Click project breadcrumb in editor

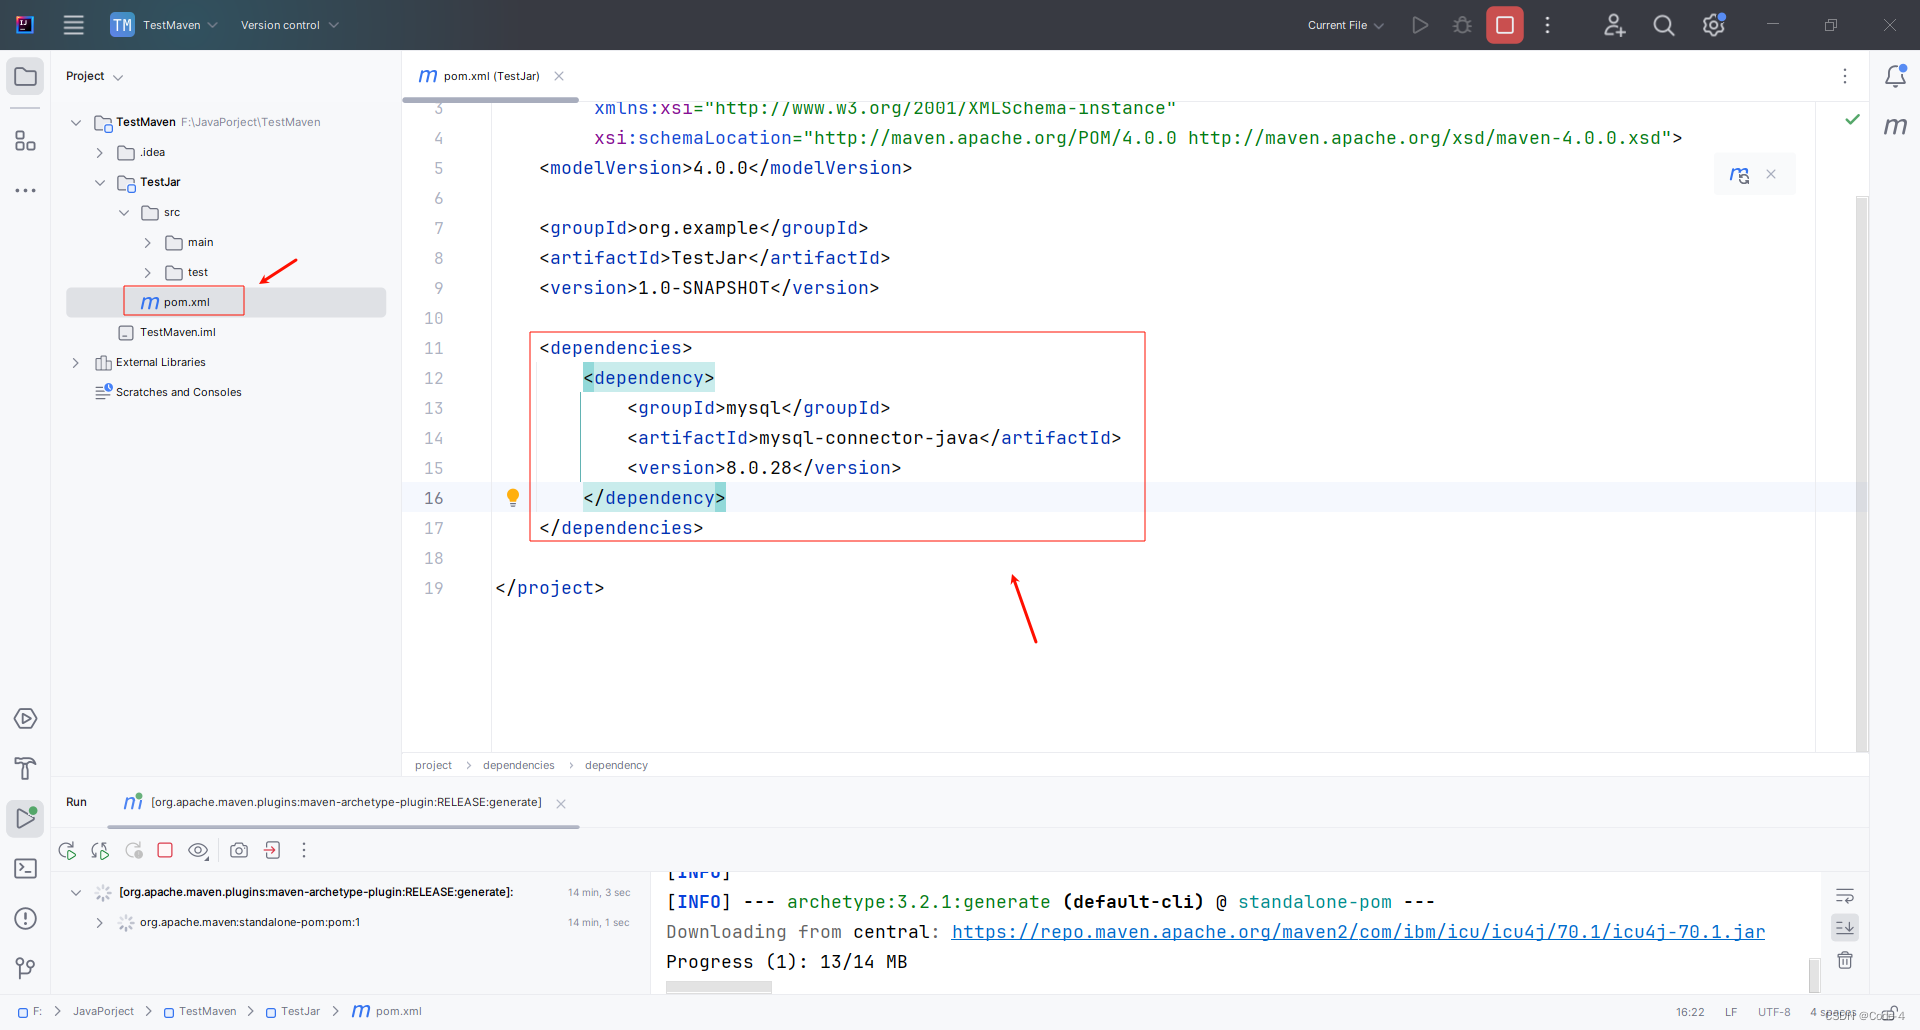(x=433, y=765)
